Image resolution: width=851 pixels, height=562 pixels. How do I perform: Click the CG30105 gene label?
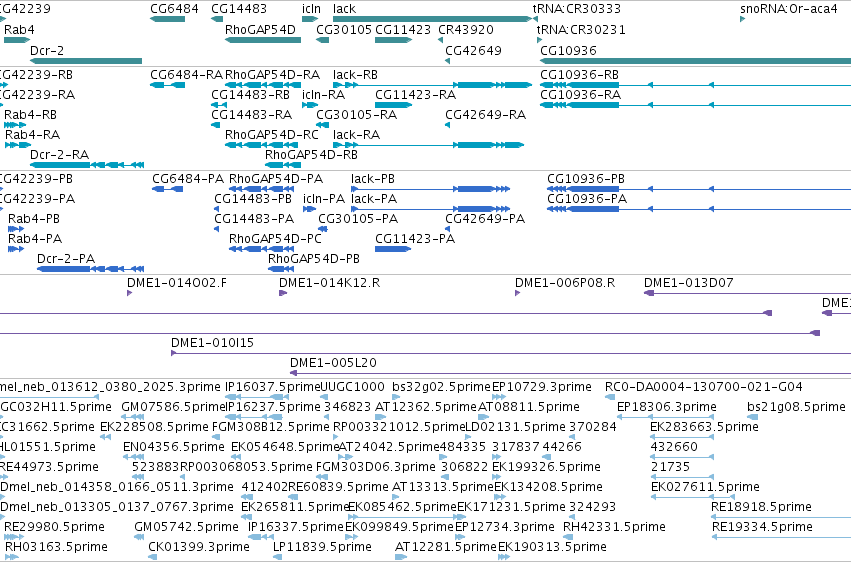pyautogui.click(x=344, y=29)
